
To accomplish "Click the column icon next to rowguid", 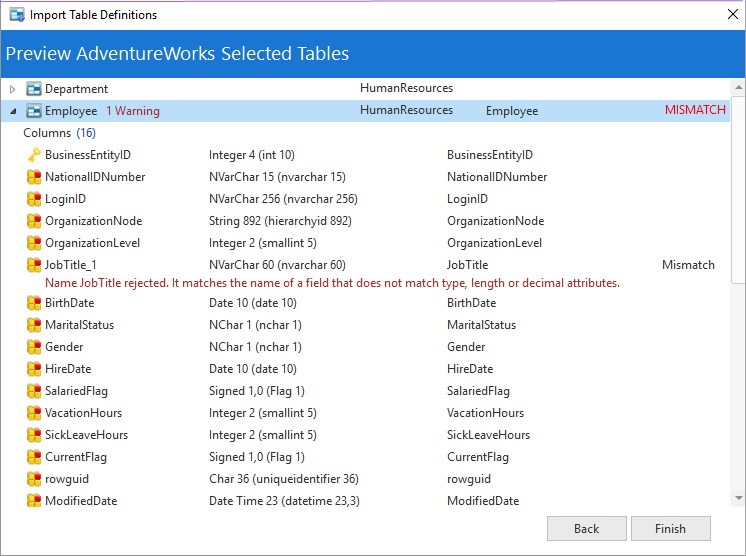I will click(x=34, y=479).
